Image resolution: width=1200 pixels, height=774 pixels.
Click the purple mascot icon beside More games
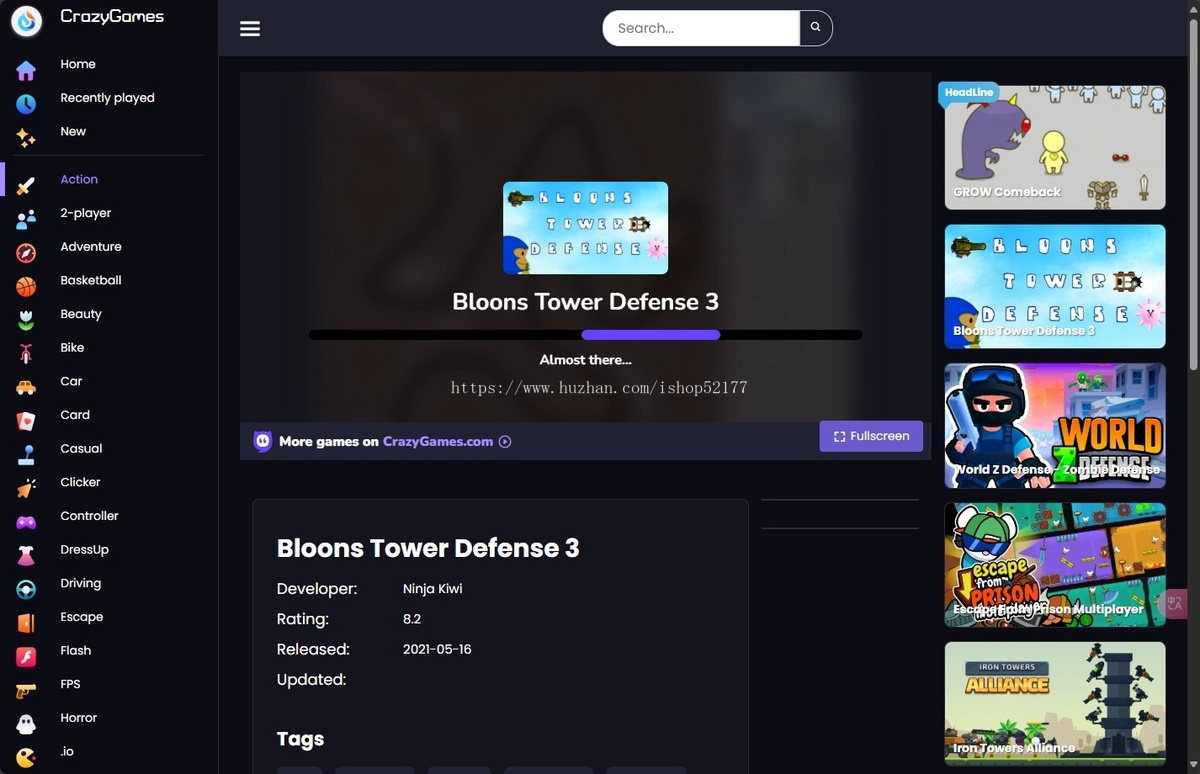263,441
